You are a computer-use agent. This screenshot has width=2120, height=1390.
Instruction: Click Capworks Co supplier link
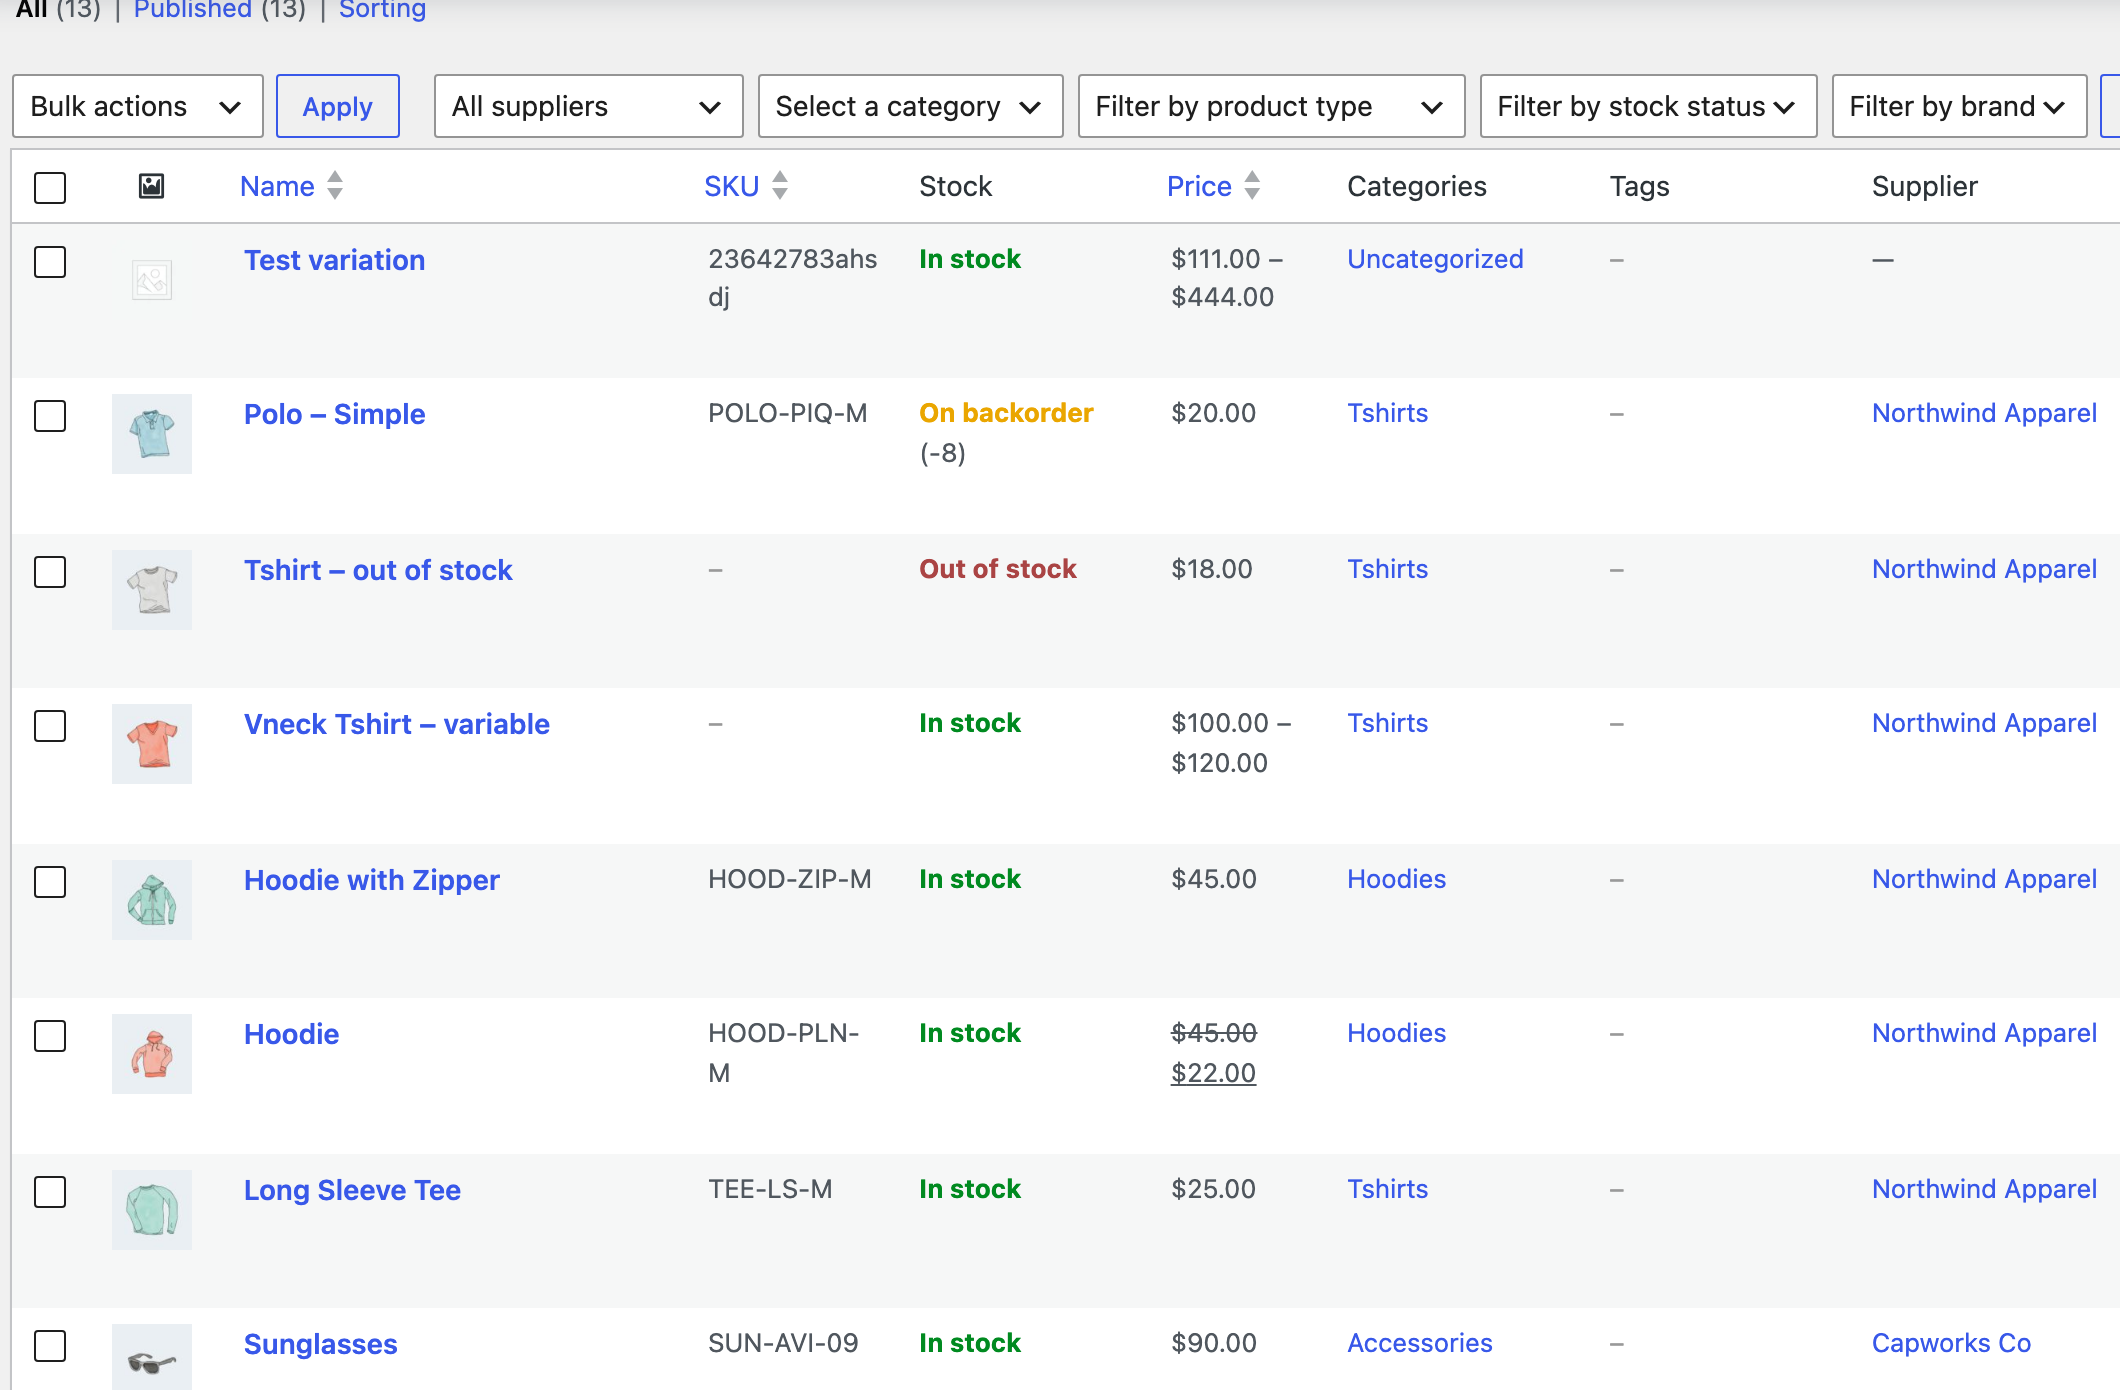click(1952, 1343)
